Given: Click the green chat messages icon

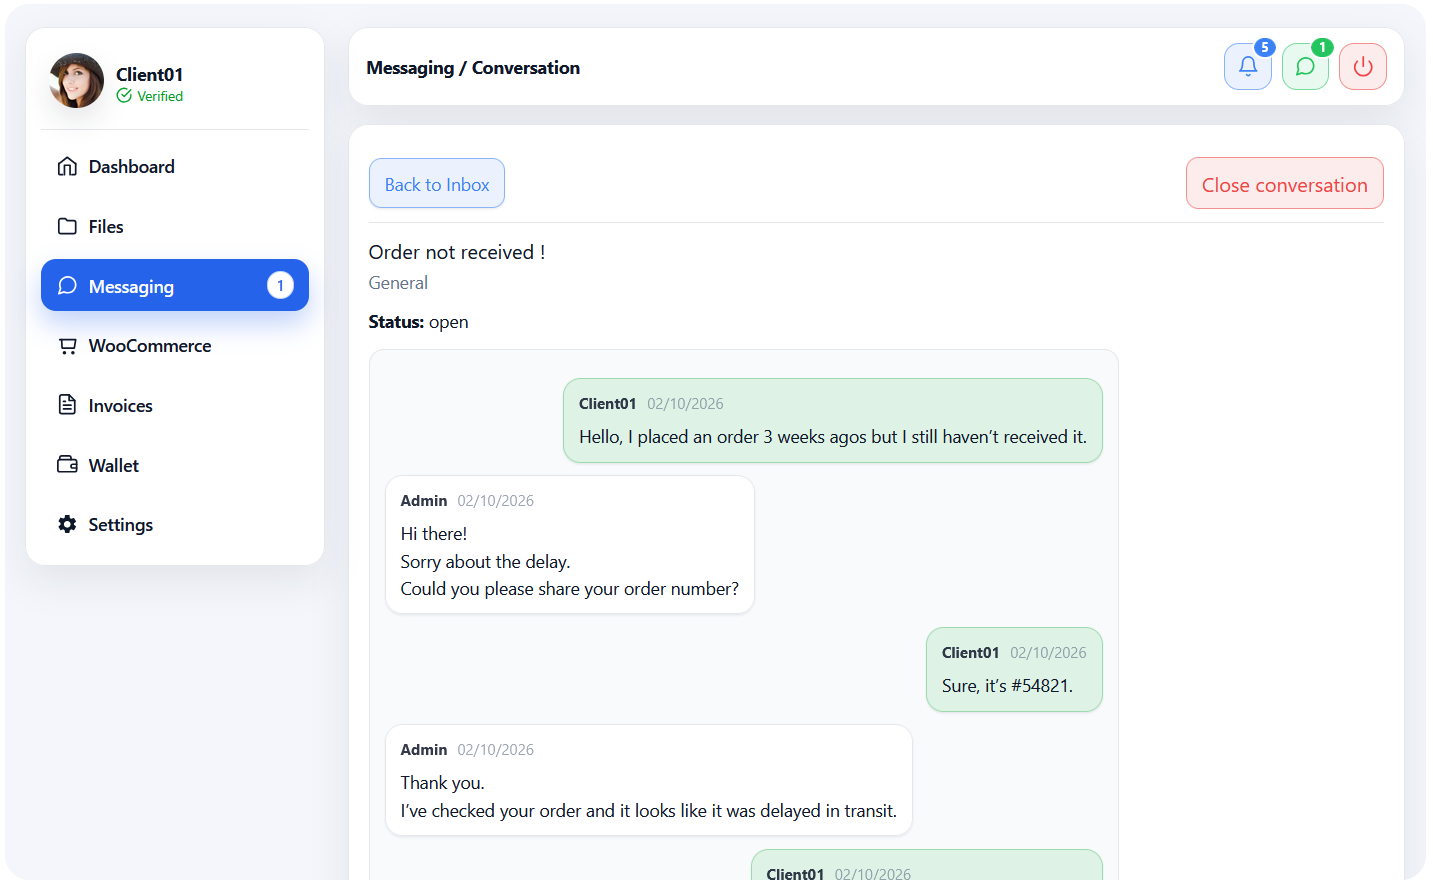Looking at the screenshot, I should [x=1305, y=67].
